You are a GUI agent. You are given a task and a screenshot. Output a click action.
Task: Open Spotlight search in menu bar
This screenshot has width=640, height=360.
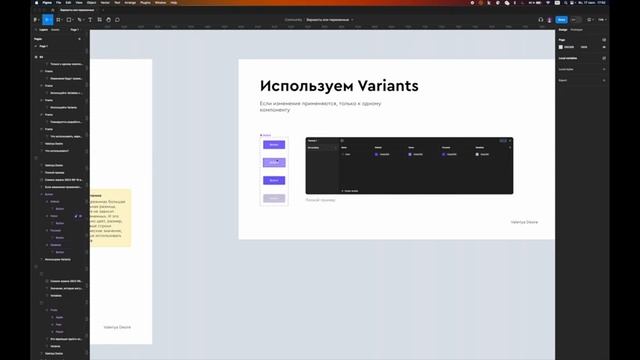coord(565,2)
